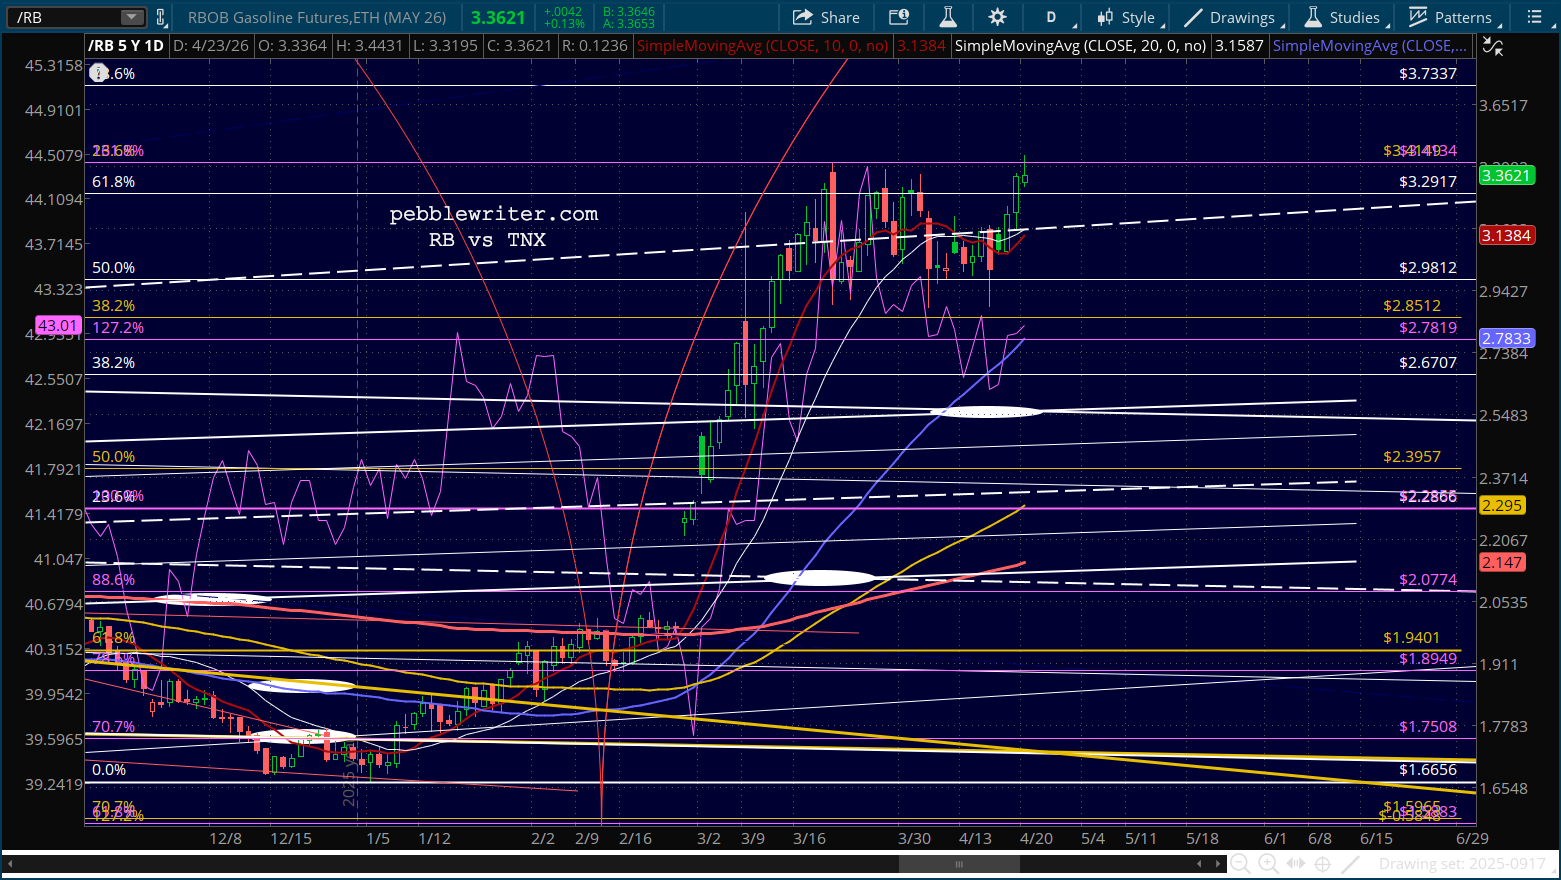Click the /RB 5 Y 1D chart label
Screen dimensions: 1561x880
(x=125, y=46)
